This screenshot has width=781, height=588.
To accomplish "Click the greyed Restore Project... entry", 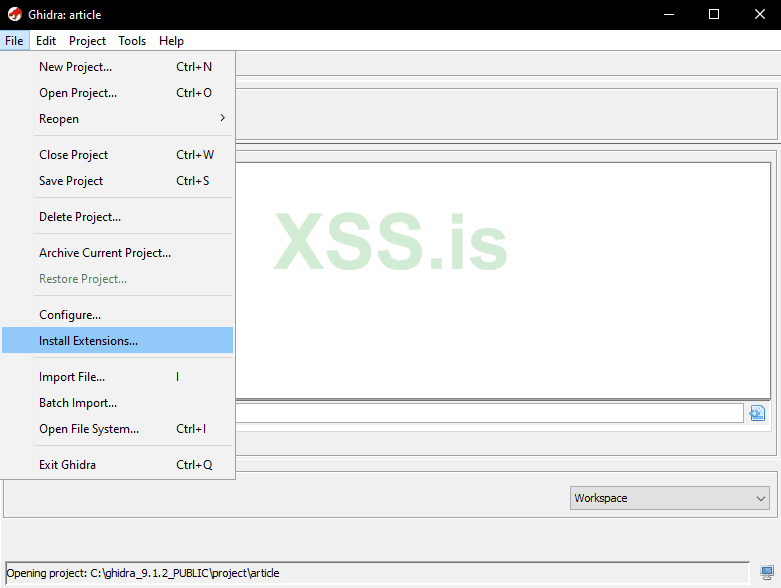I will point(118,279).
